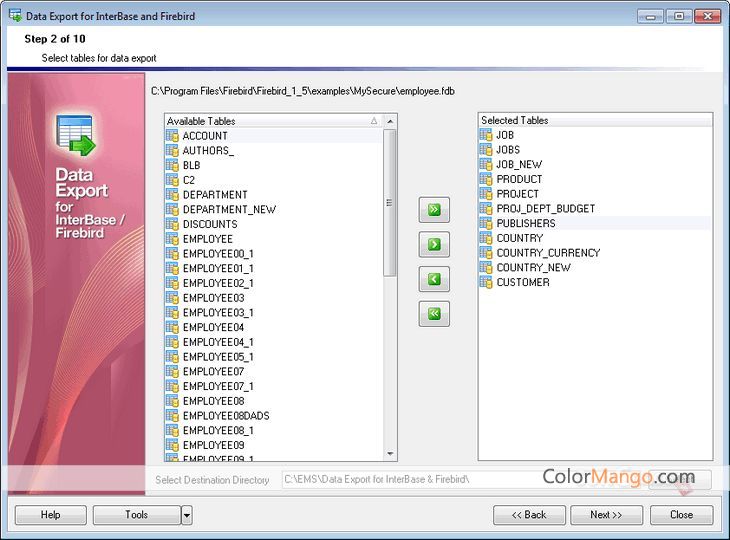Click the move all tables left button
730x540 pixels.
coord(434,314)
